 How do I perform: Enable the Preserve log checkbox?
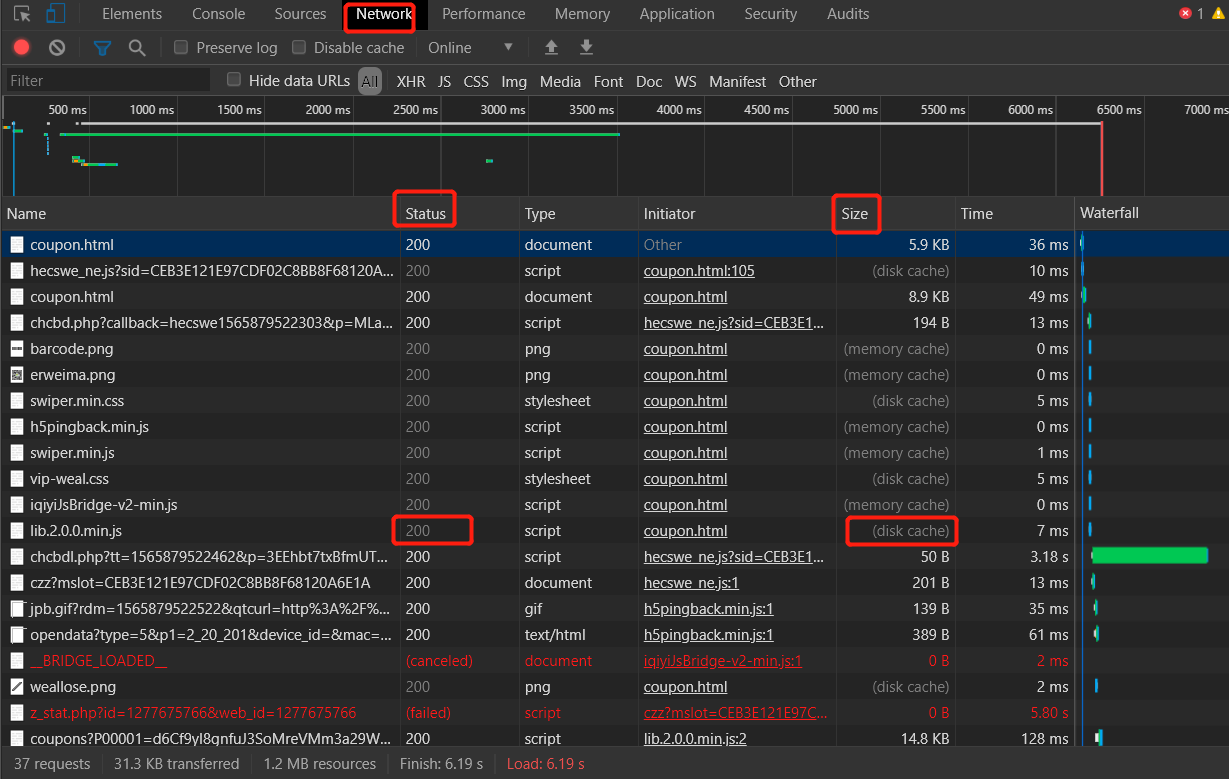click(181, 47)
